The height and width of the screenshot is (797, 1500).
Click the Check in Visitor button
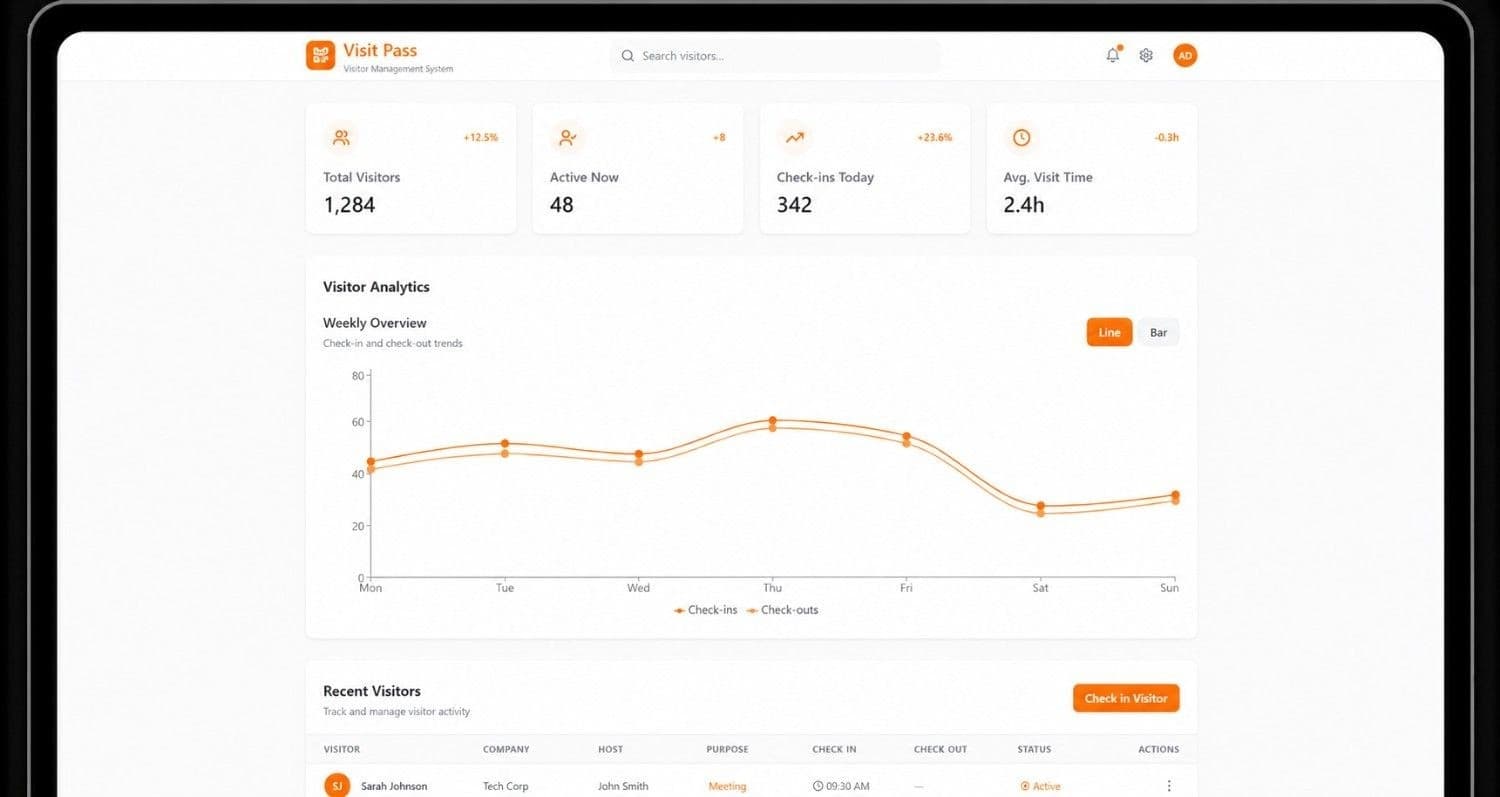(x=1126, y=698)
